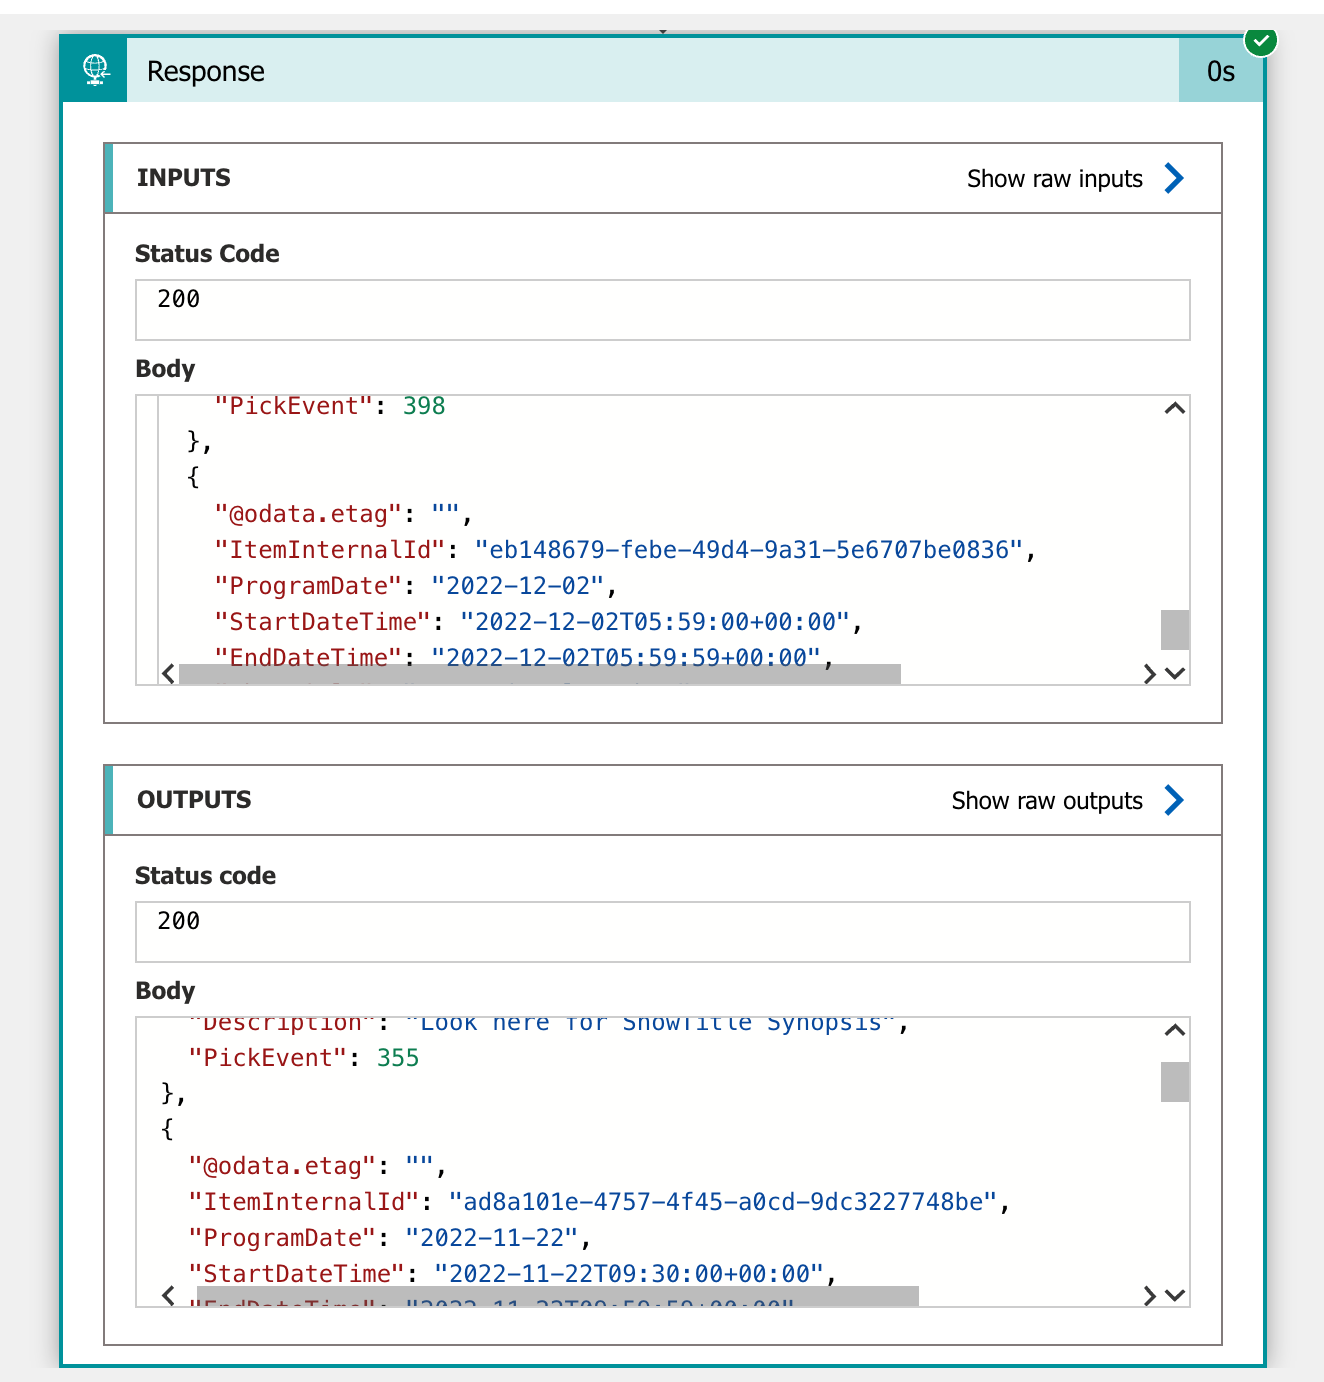Viewport: 1324px width, 1382px height.
Task: Click the inputs Body scroll right arrow
Action: pyautogui.click(x=1150, y=674)
